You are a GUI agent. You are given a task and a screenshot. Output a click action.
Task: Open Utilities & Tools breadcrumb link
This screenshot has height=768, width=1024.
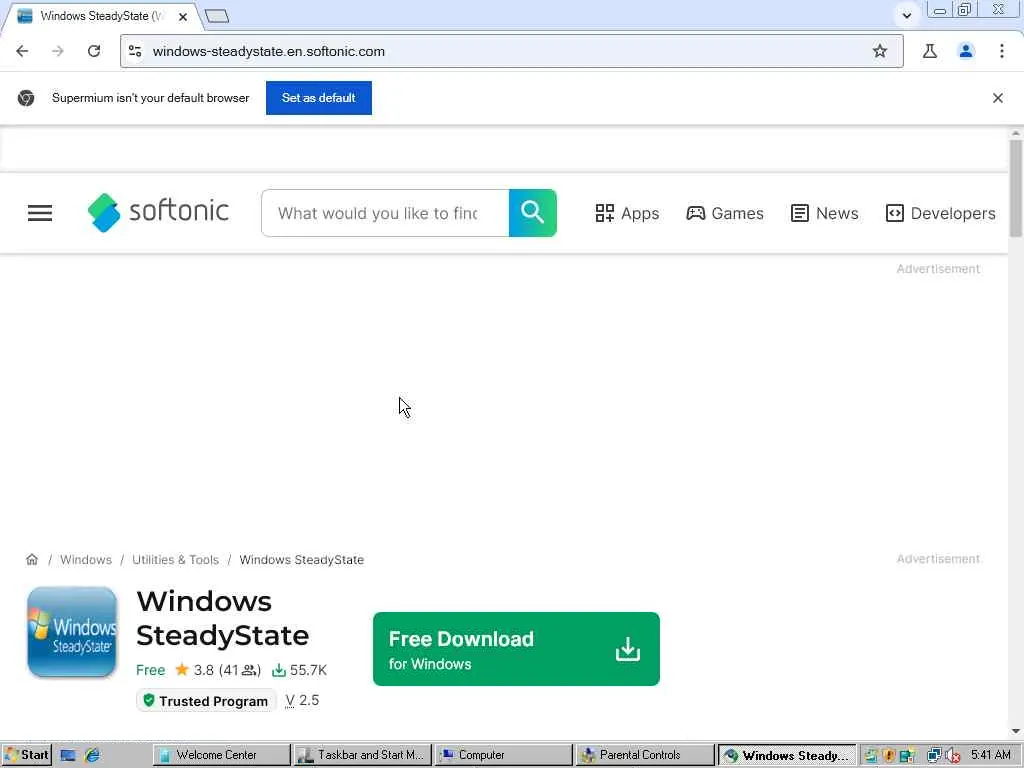[175, 560]
